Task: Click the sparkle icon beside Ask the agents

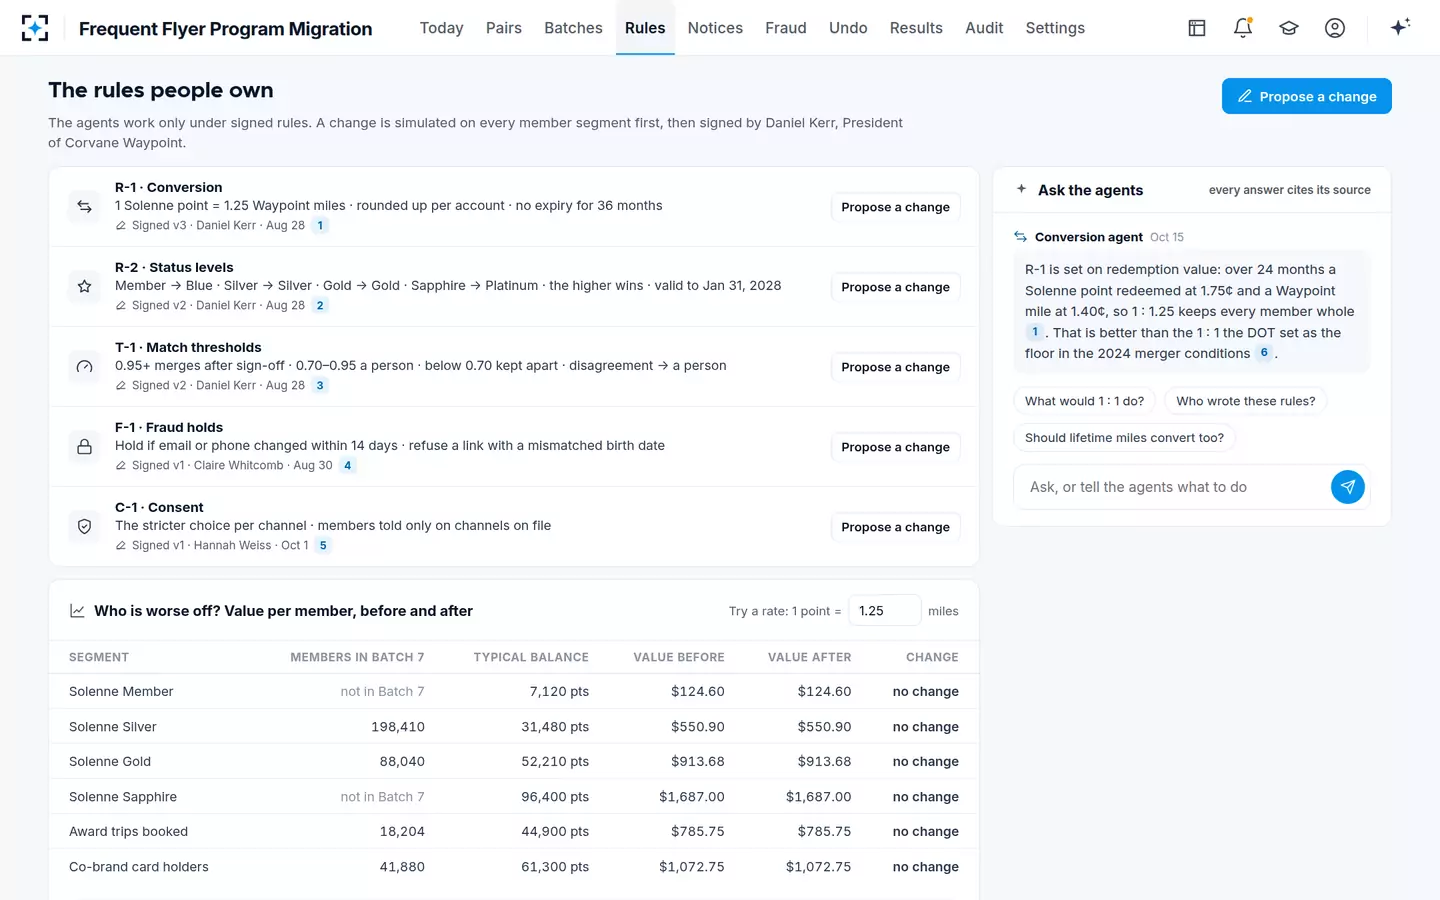Action: (1021, 189)
